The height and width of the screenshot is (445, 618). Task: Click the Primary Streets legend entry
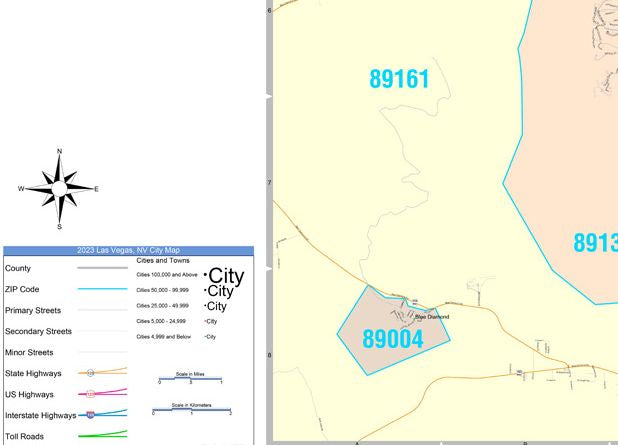tap(33, 310)
